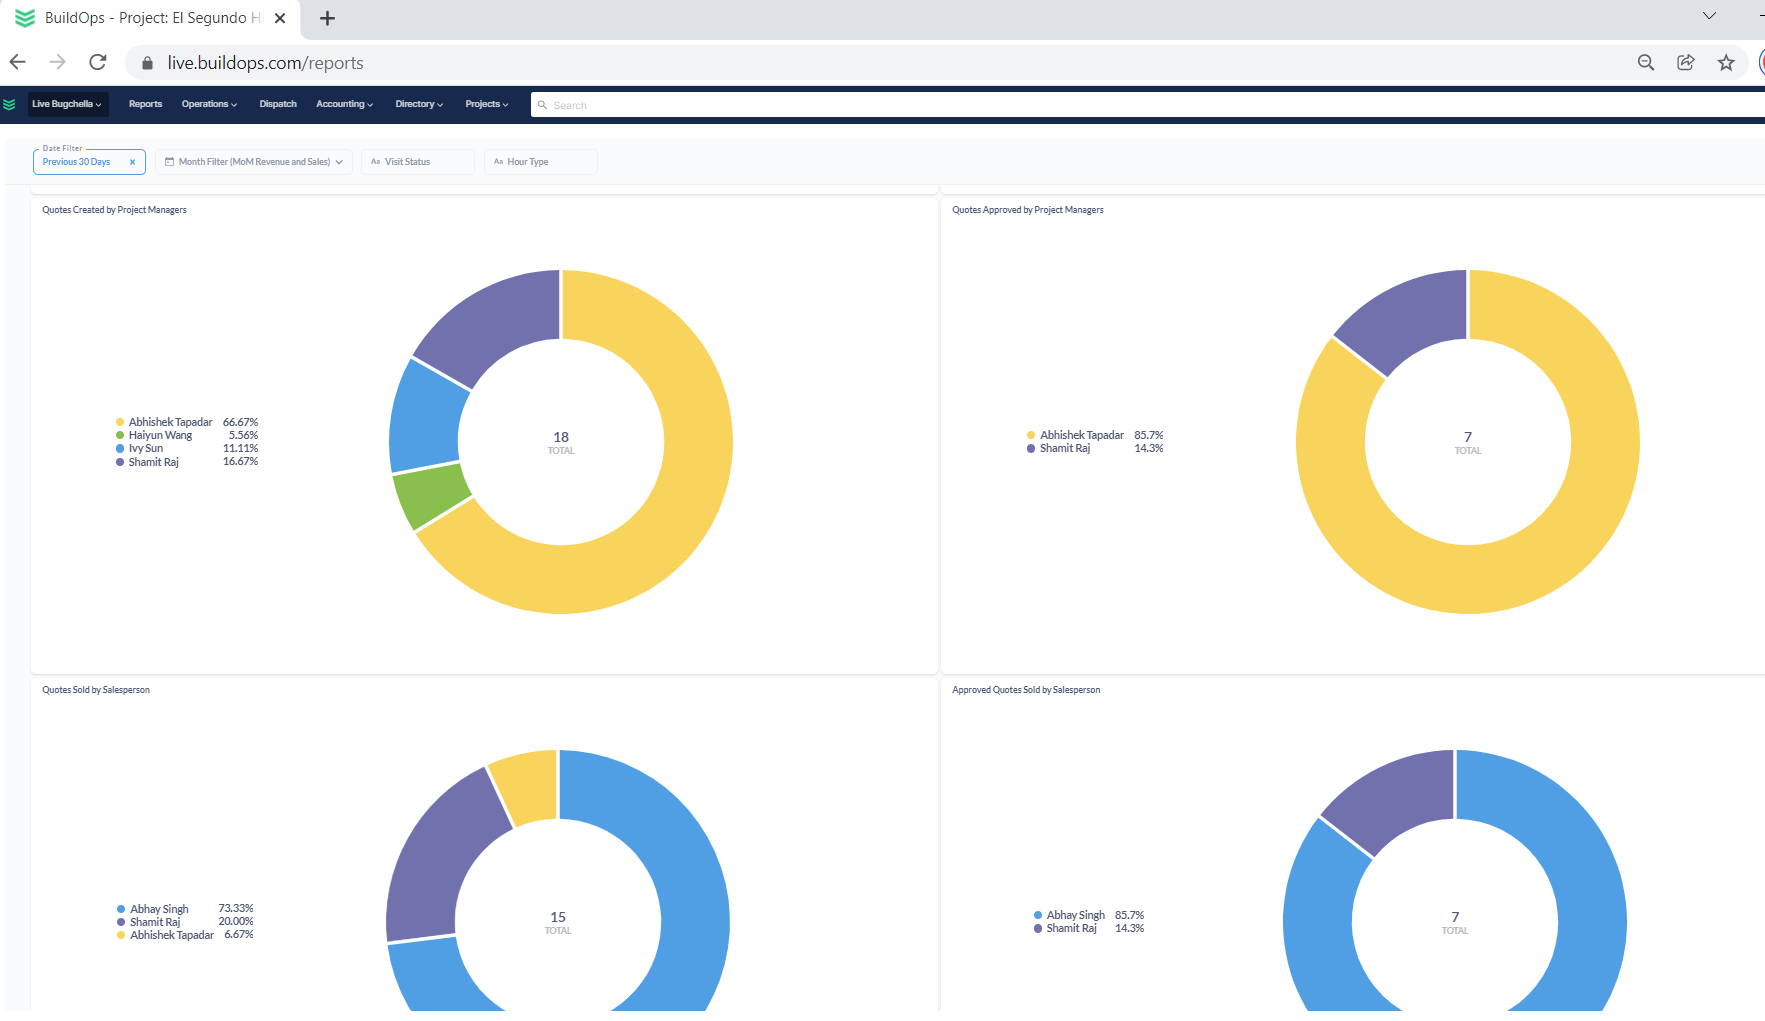Open the Accounting menu
This screenshot has width=1765, height=1021.
(344, 104)
